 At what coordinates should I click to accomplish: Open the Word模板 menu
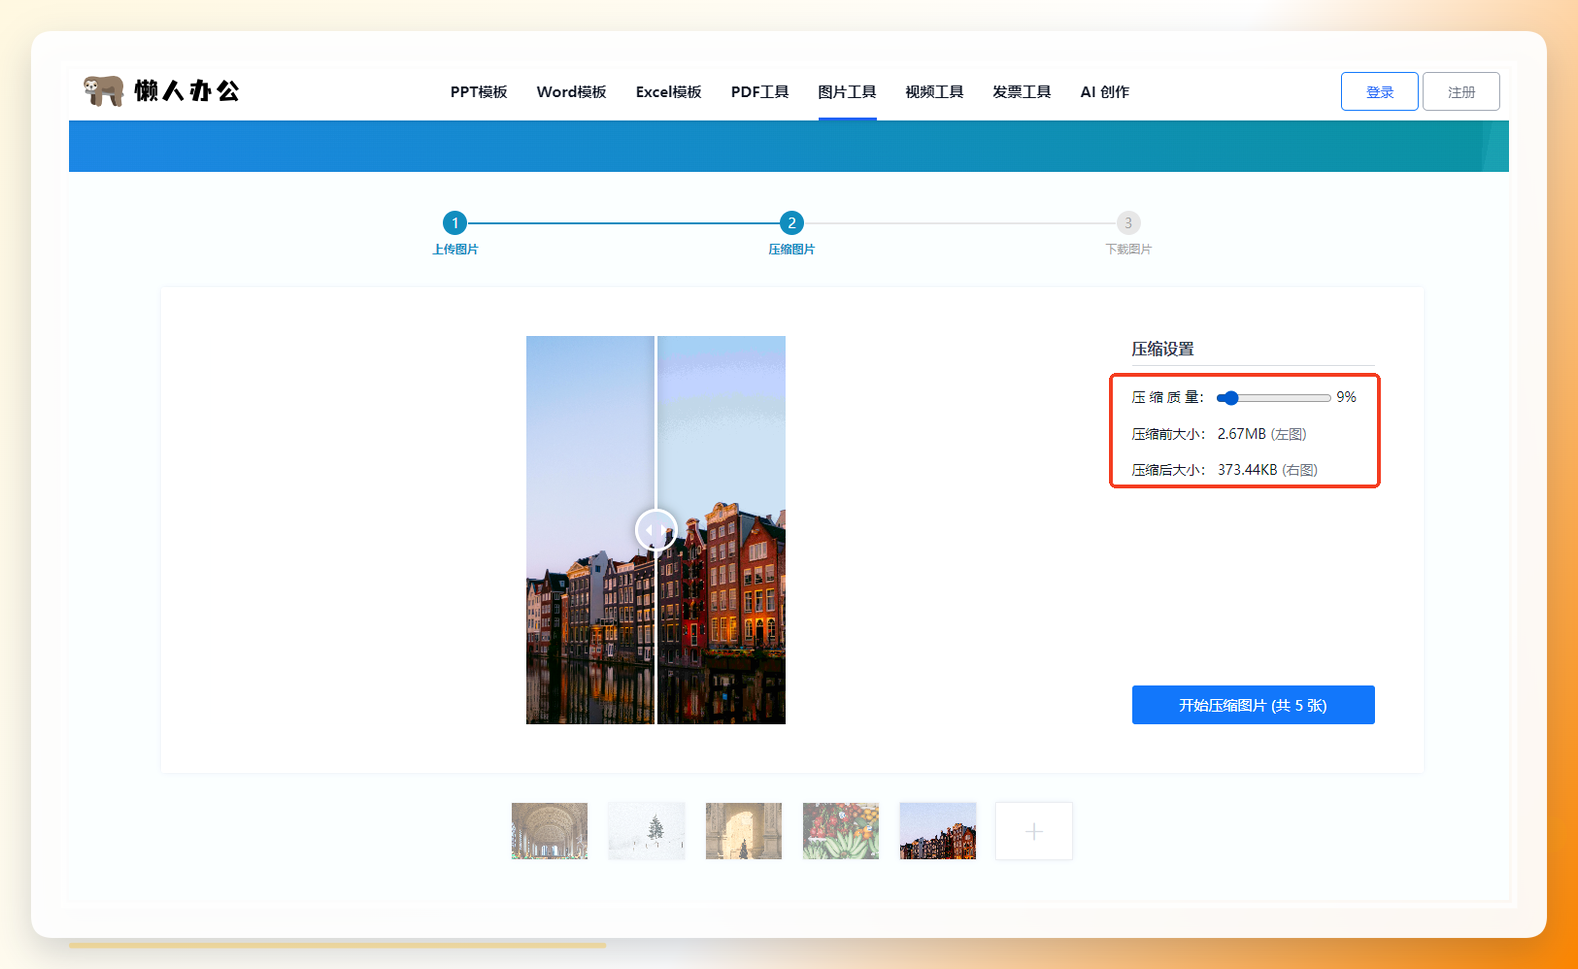coord(571,92)
